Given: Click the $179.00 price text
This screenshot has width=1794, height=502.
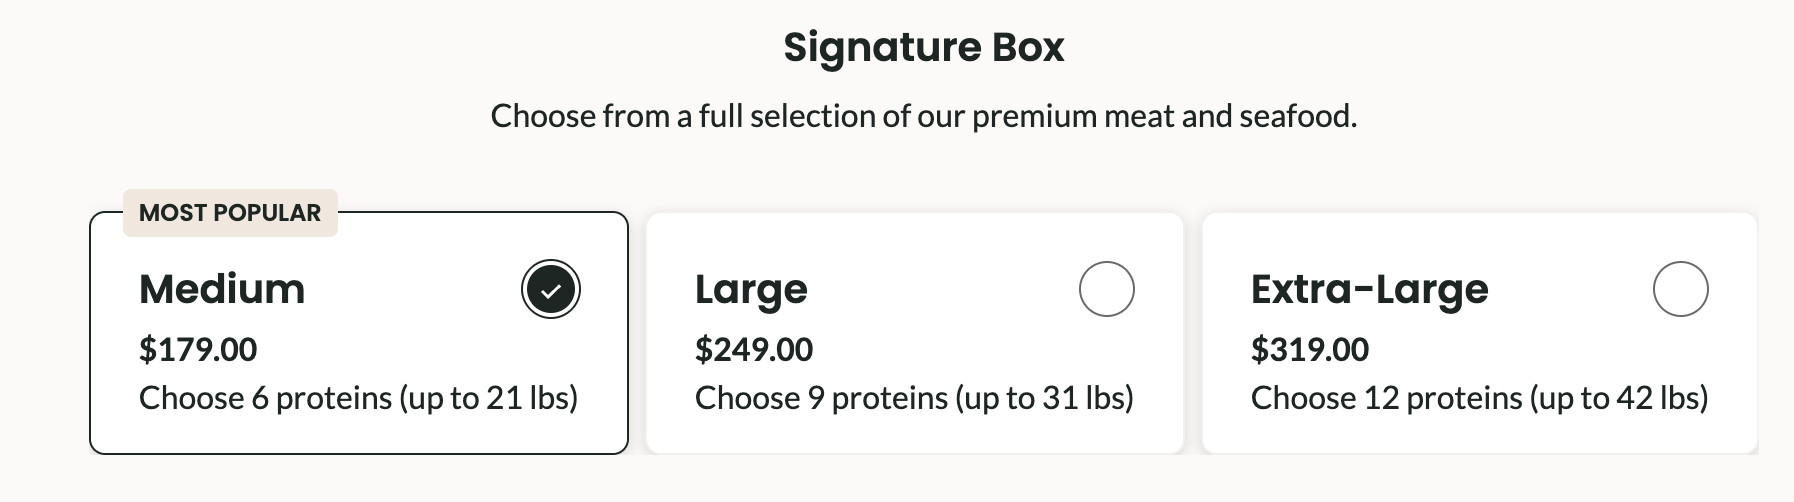Looking at the screenshot, I should pyautogui.click(x=198, y=349).
